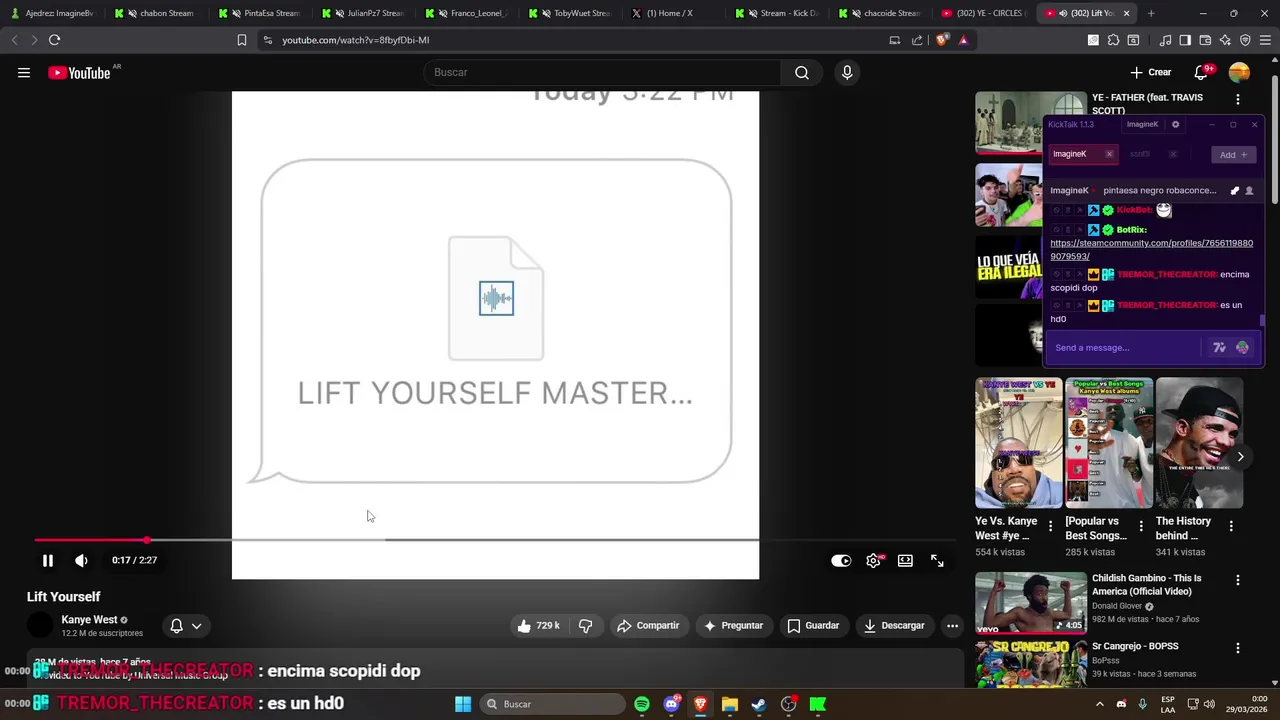Open more actions menu beside Descargar
The height and width of the screenshot is (720, 1280).
(952, 626)
